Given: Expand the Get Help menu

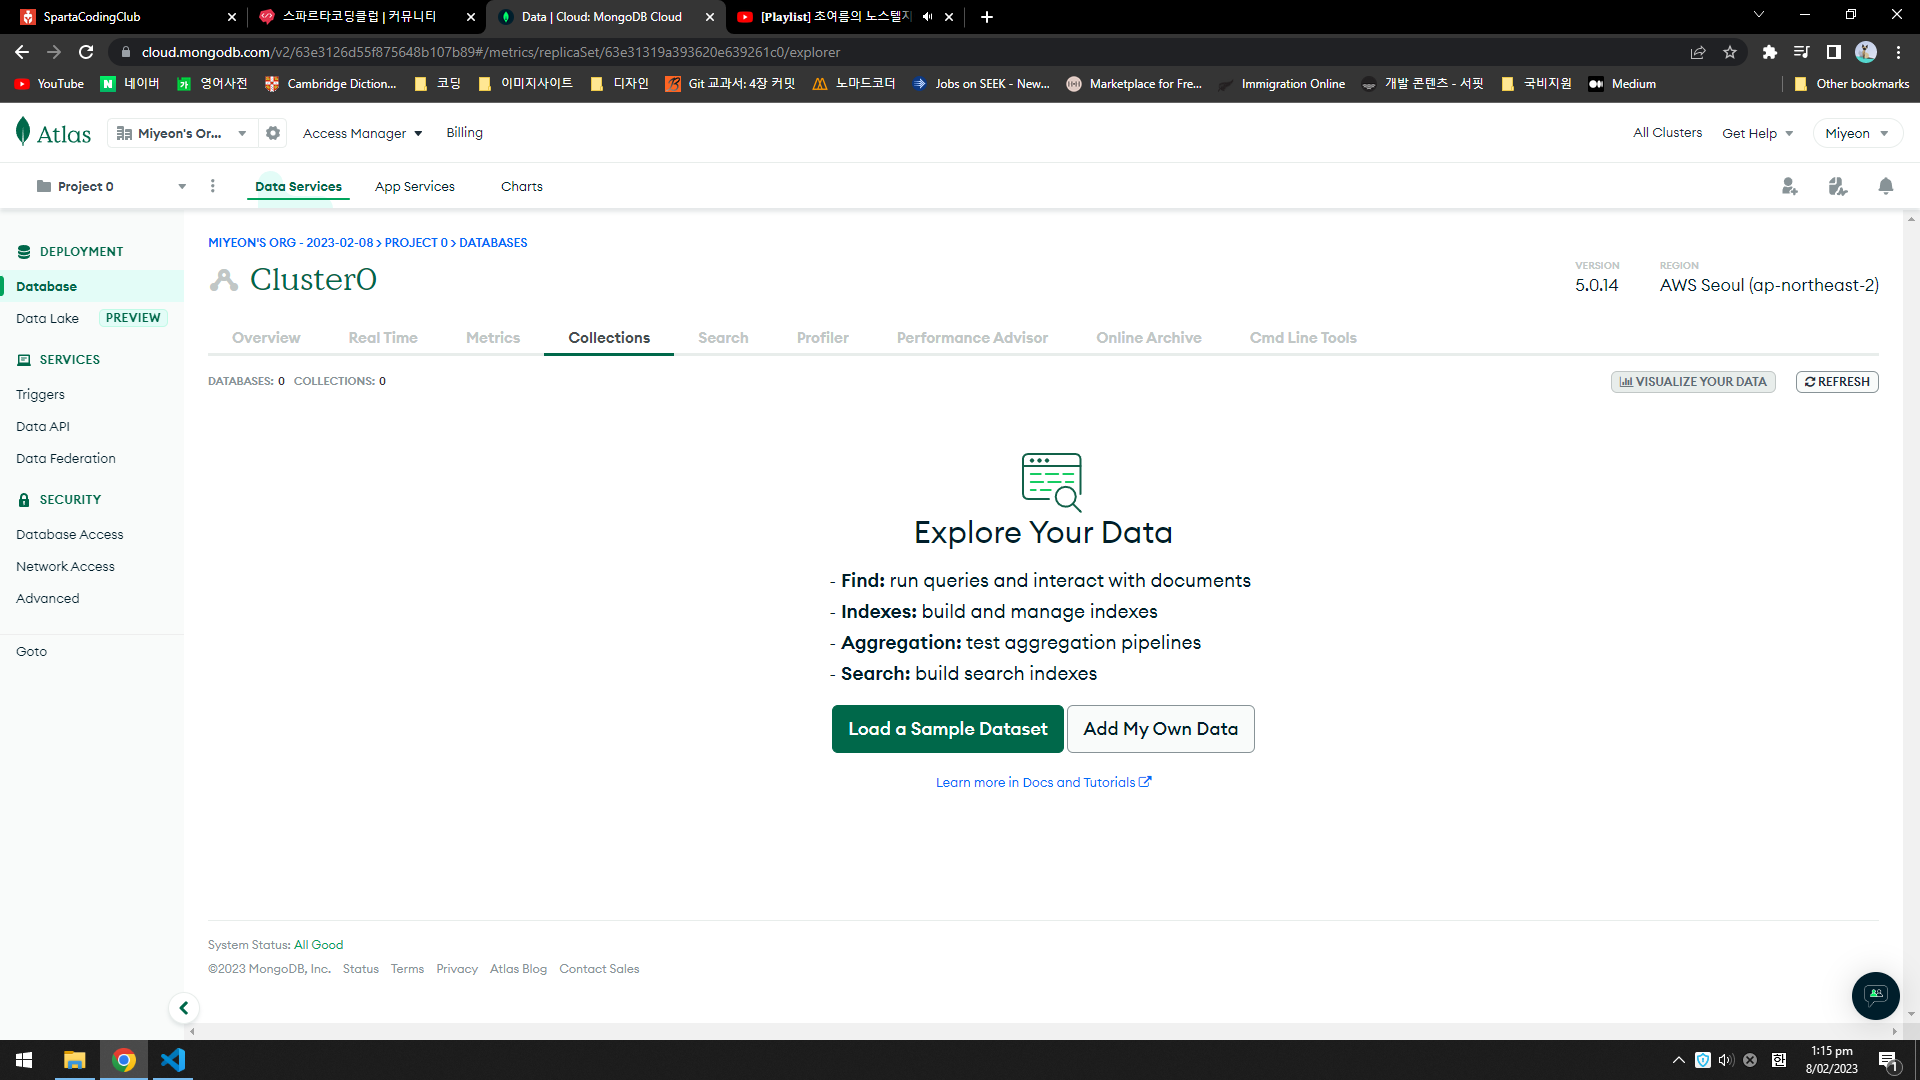Looking at the screenshot, I should pos(1757,133).
